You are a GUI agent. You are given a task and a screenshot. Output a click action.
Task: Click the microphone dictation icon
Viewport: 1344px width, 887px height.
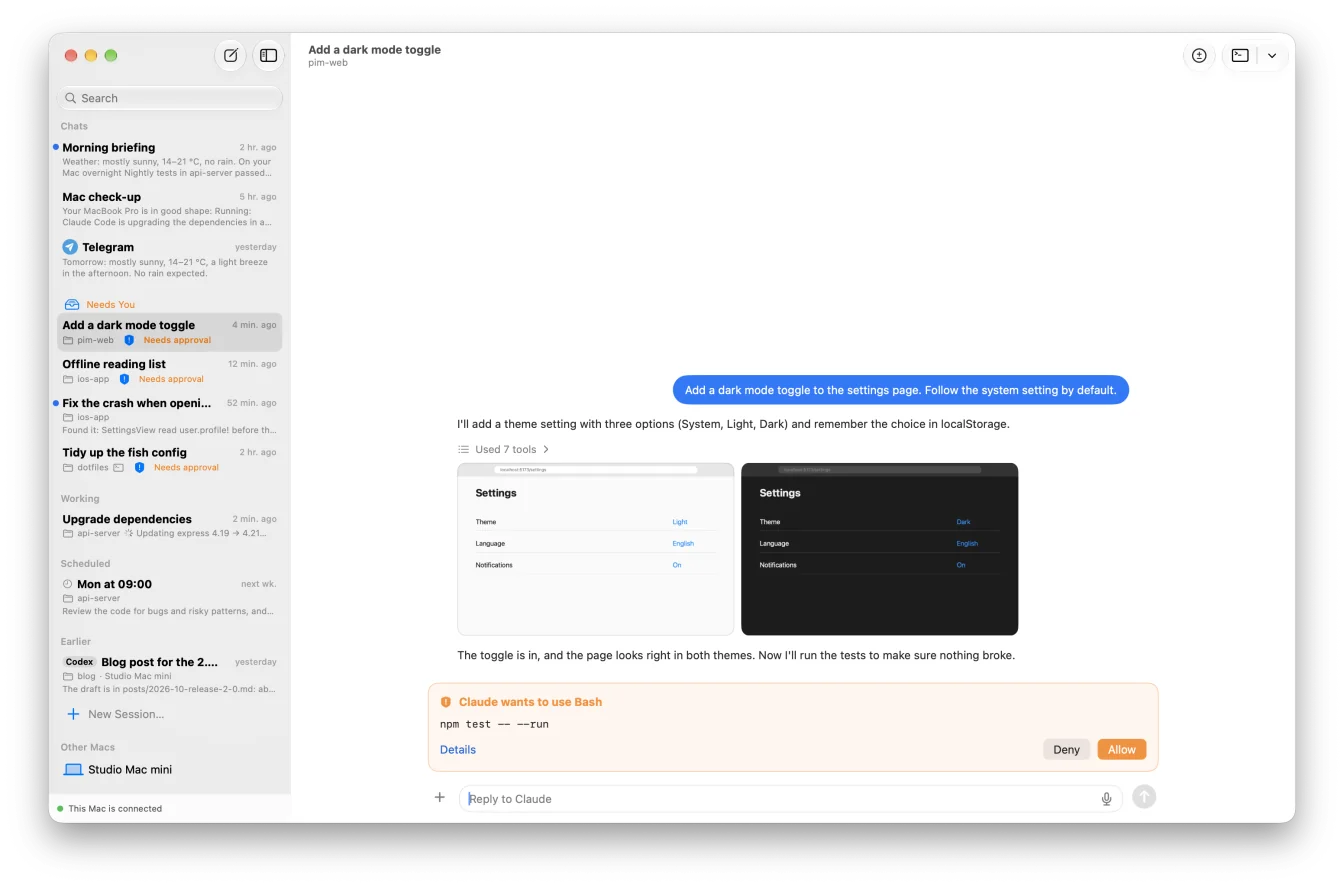point(1107,799)
